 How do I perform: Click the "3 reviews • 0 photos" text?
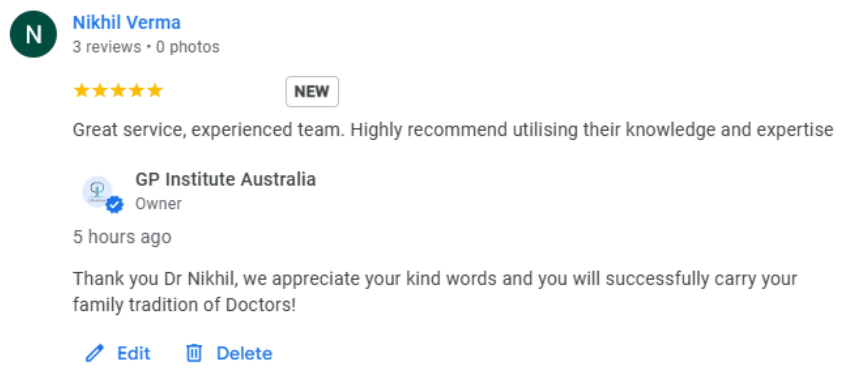tap(146, 47)
